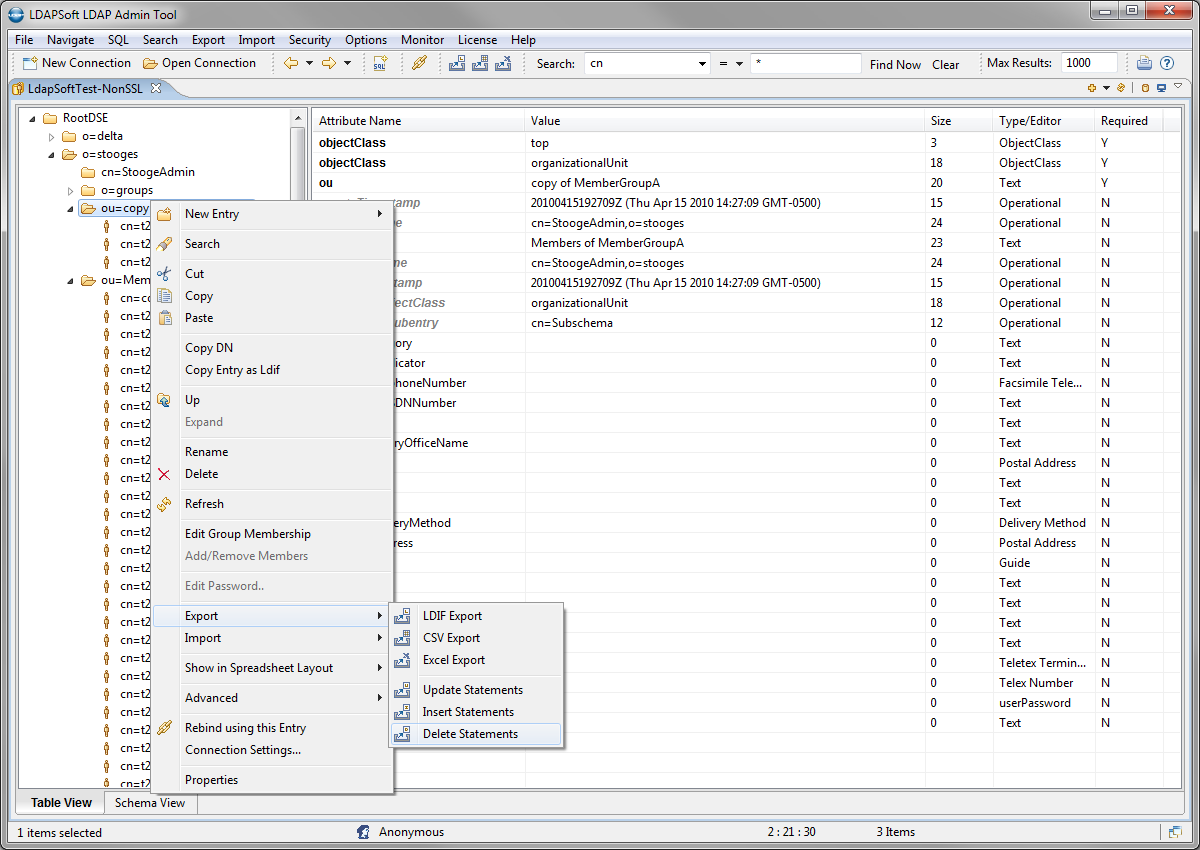Click the back navigation arrow icon
The image size is (1200, 850).
click(291, 63)
